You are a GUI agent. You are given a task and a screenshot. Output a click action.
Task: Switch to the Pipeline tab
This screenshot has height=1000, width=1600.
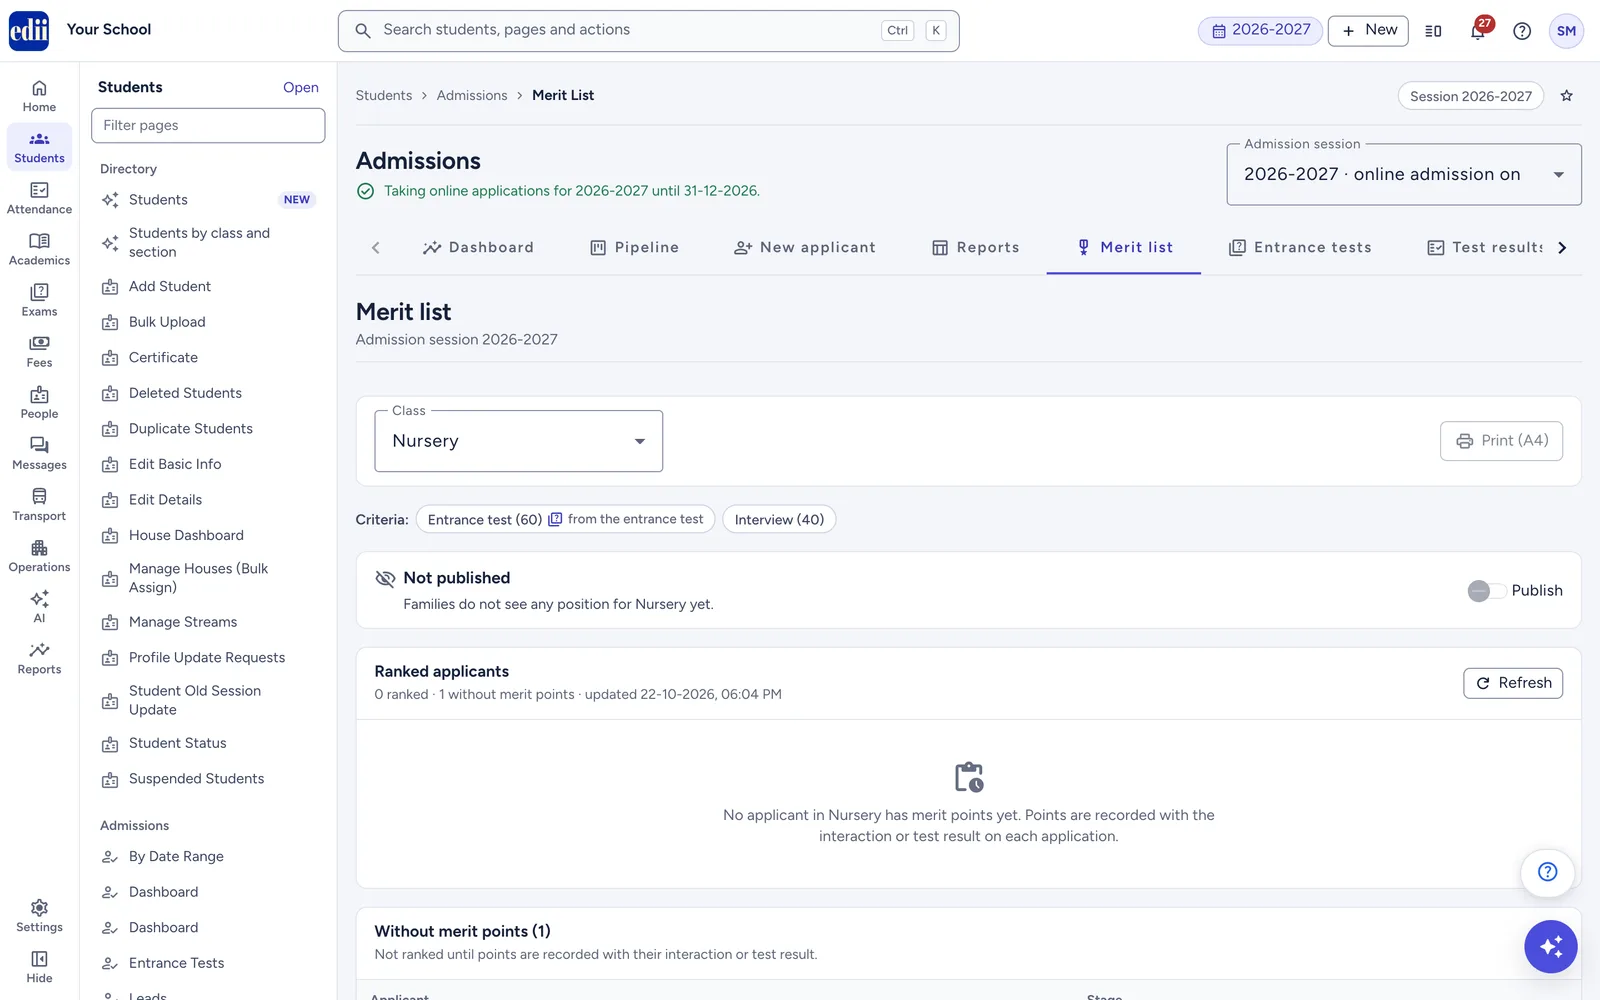click(634, 248)
